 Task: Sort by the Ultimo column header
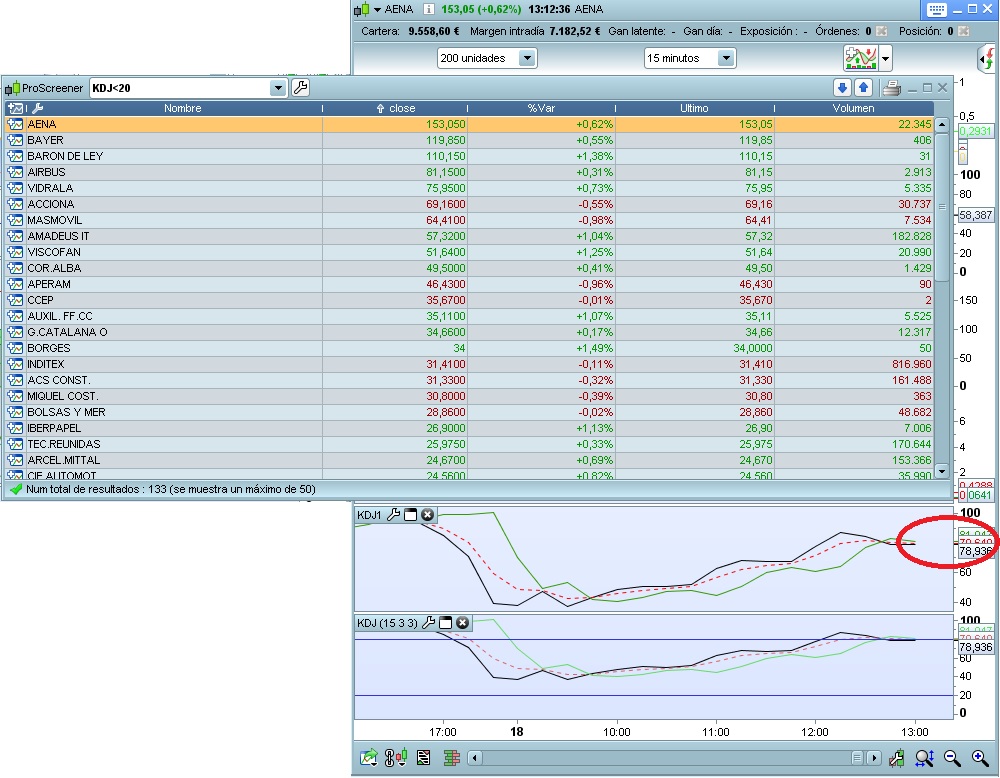pyautogui.click(x=694, y=108)
